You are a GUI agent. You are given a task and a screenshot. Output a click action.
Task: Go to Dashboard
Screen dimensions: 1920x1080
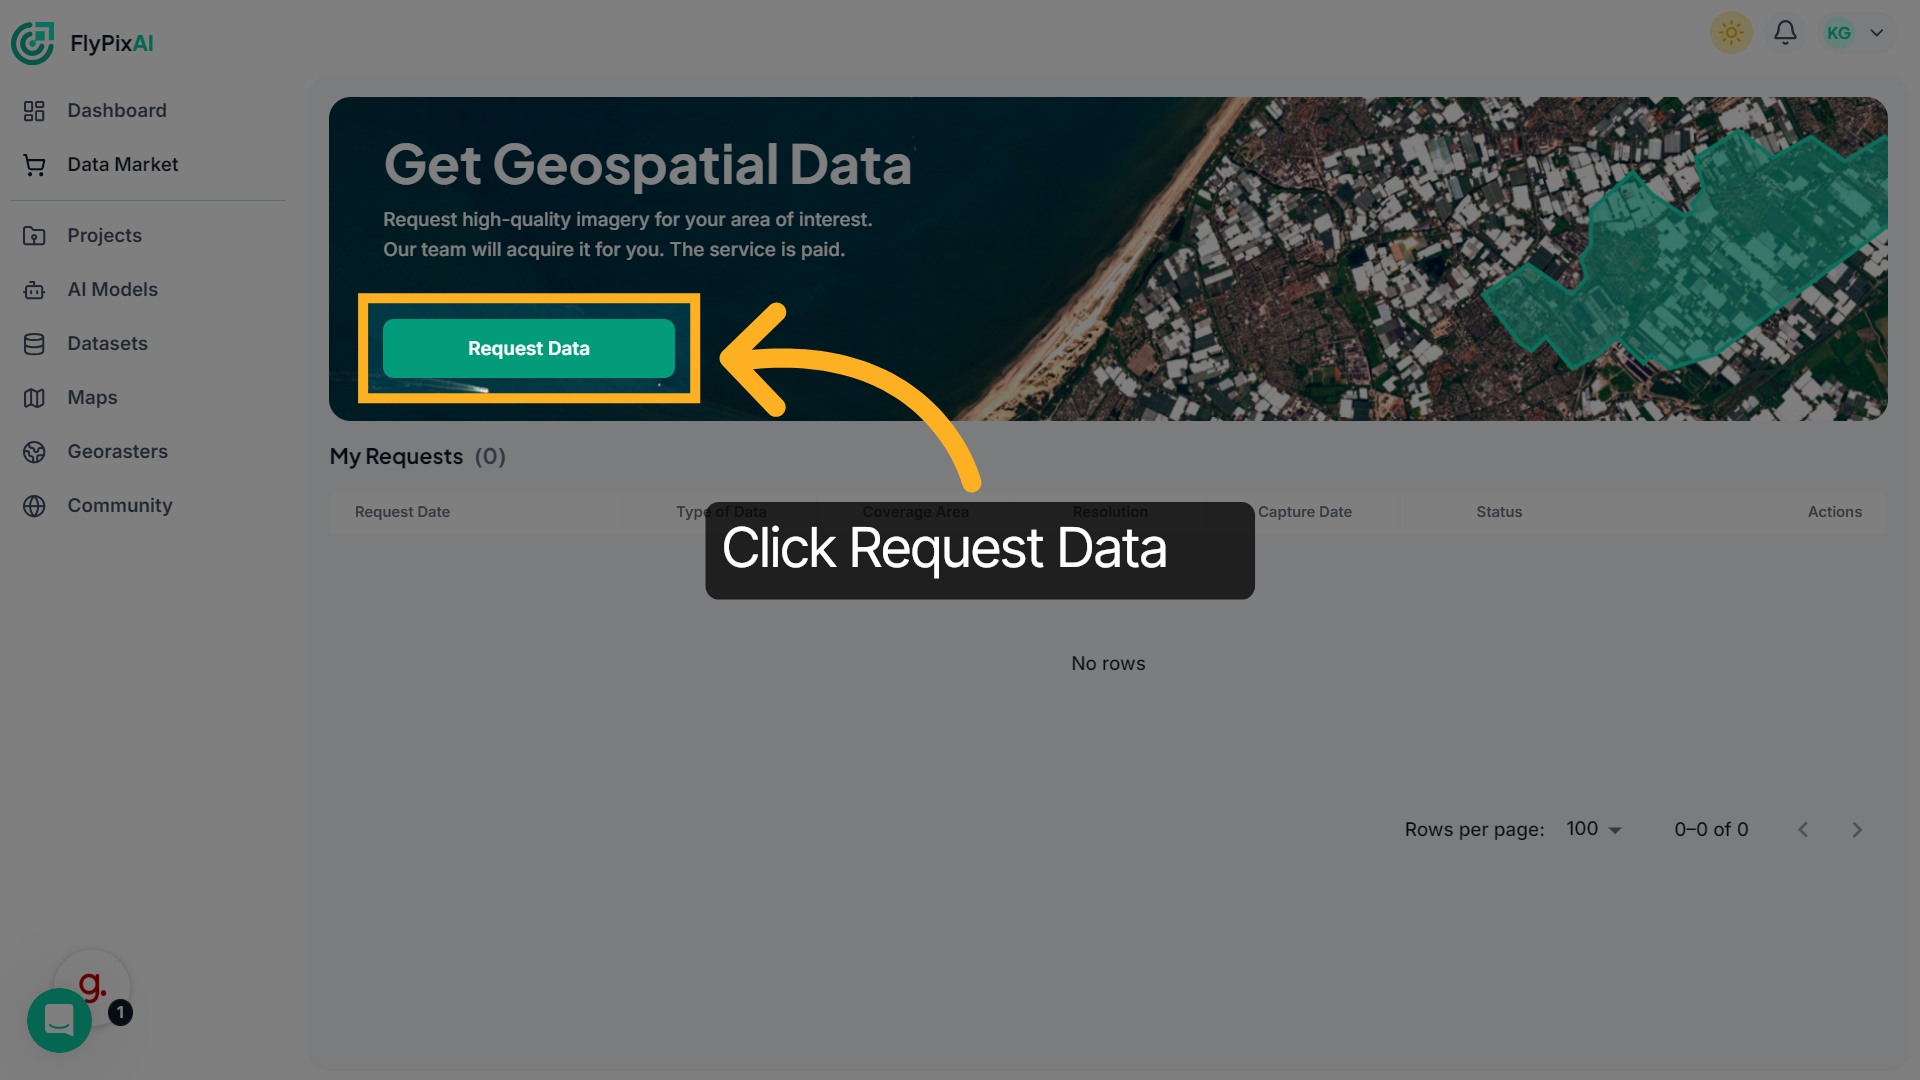(x=117, y=111)
